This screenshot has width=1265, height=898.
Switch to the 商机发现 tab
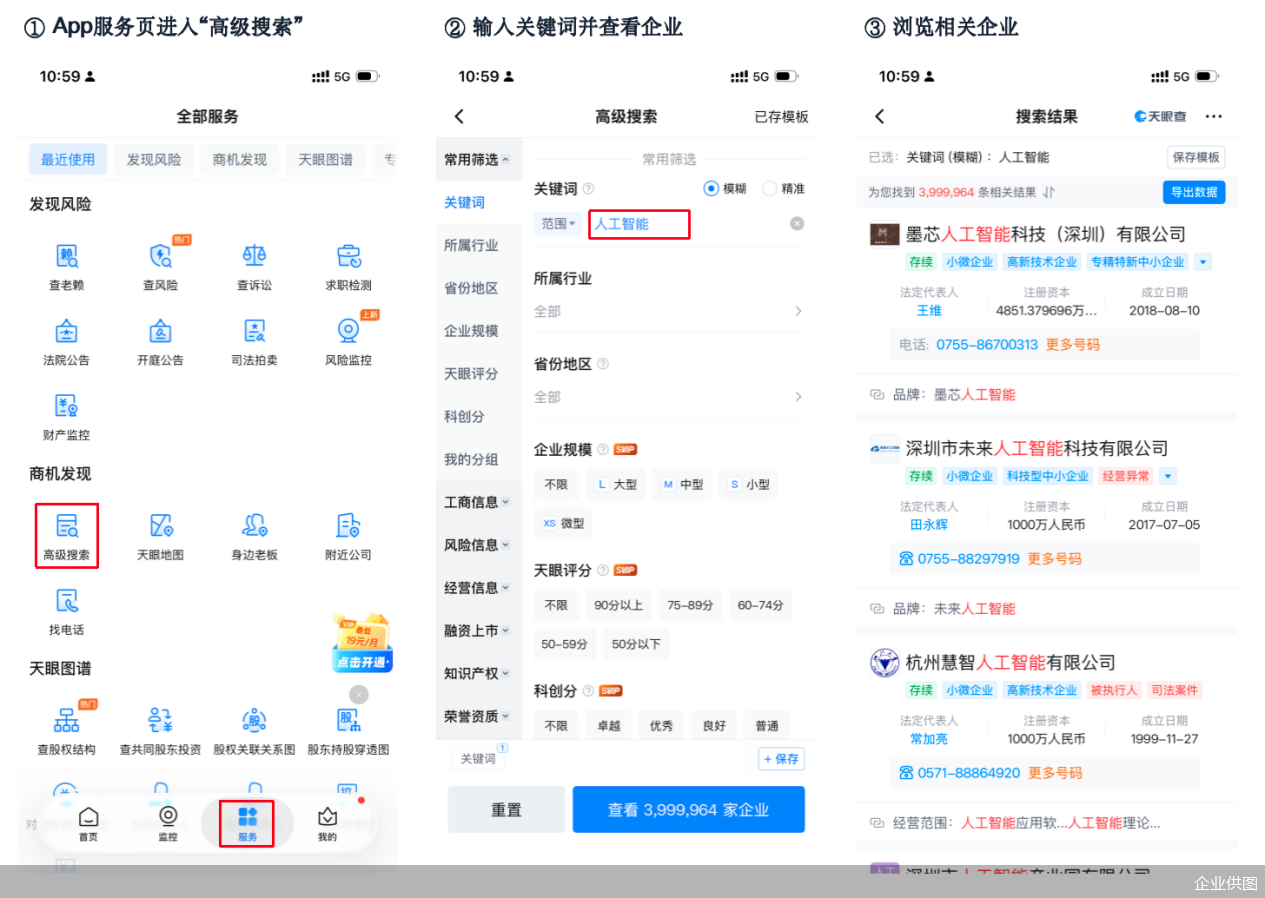click(x=240, y=159)
